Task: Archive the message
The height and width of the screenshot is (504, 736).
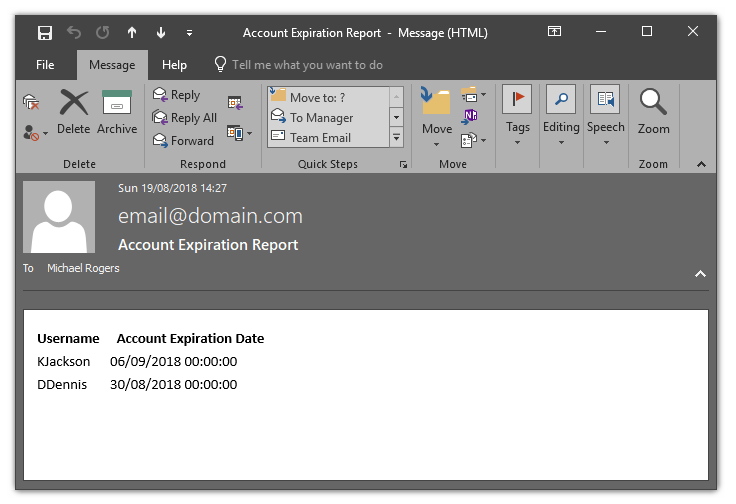Action: (x=117, y=111)
